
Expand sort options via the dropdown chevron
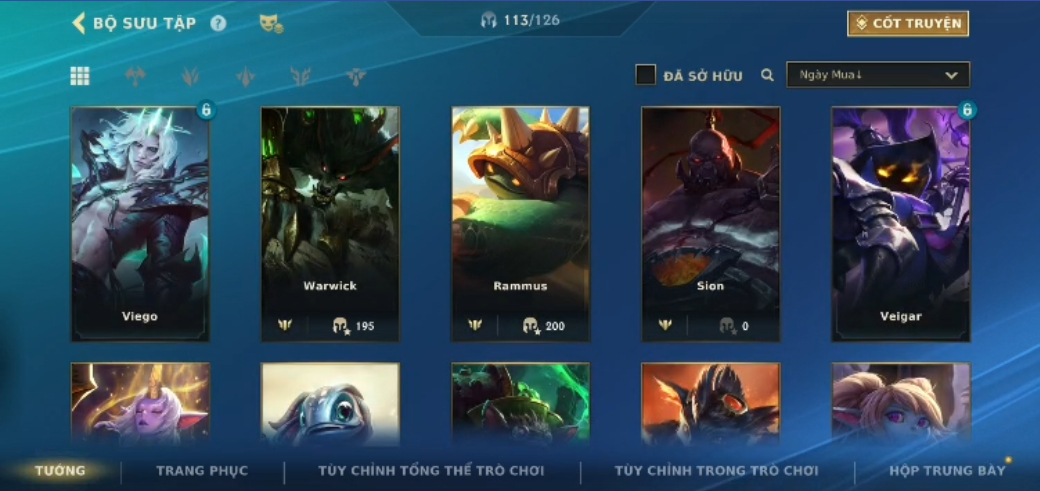(x=951, y=76)
